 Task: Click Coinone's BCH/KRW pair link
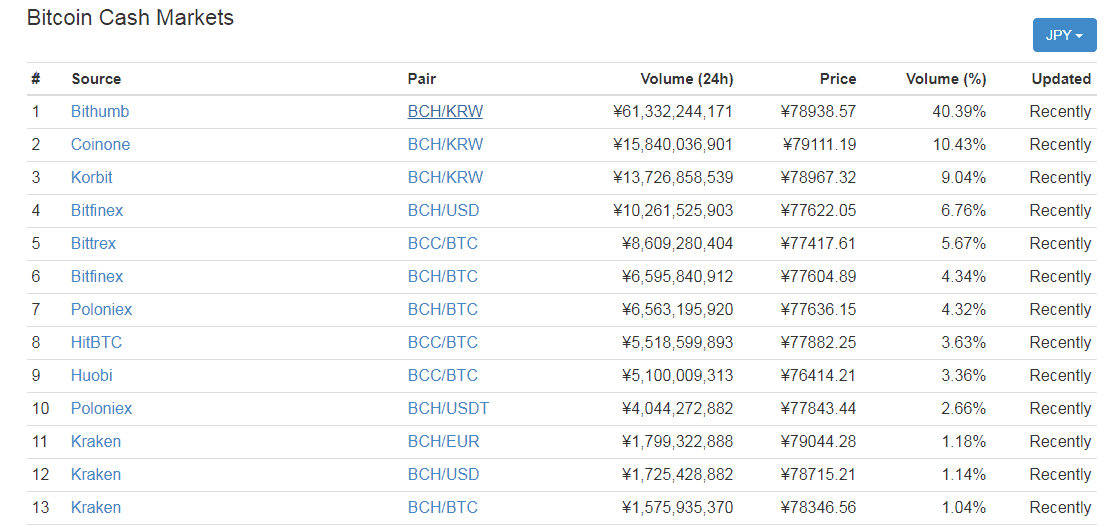pos(445,144)
